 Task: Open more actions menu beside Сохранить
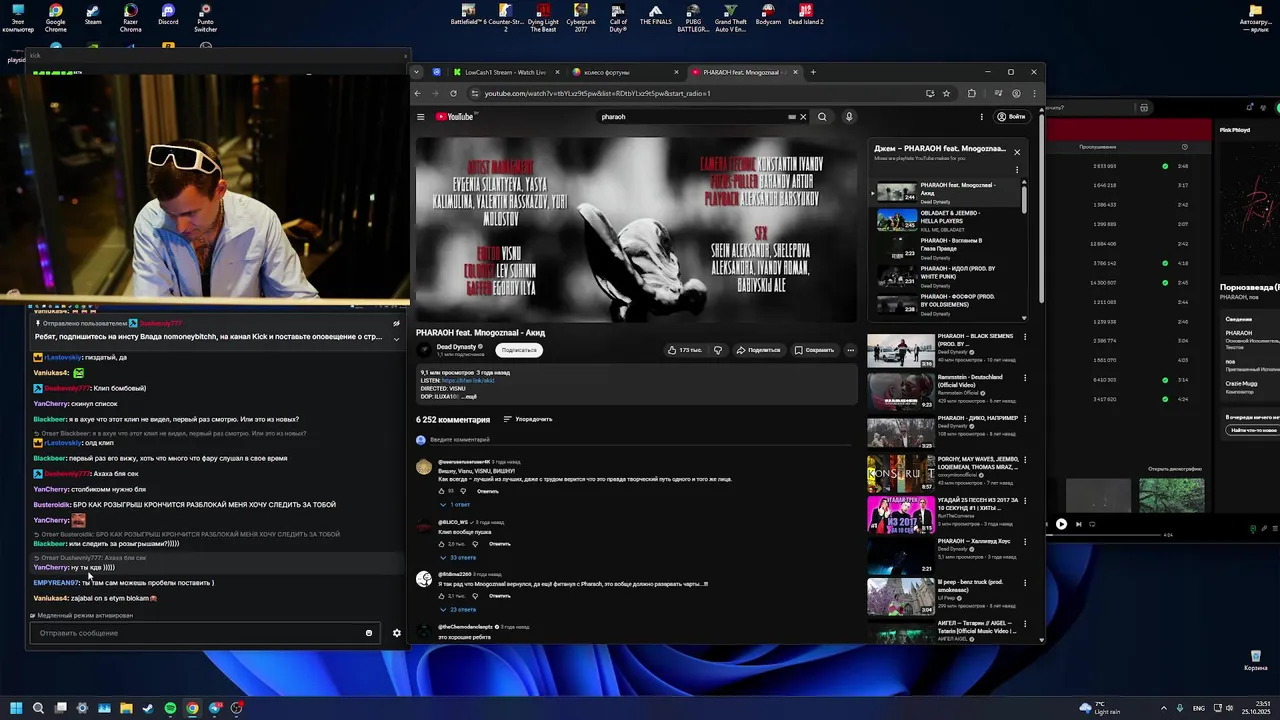point(850,350)
